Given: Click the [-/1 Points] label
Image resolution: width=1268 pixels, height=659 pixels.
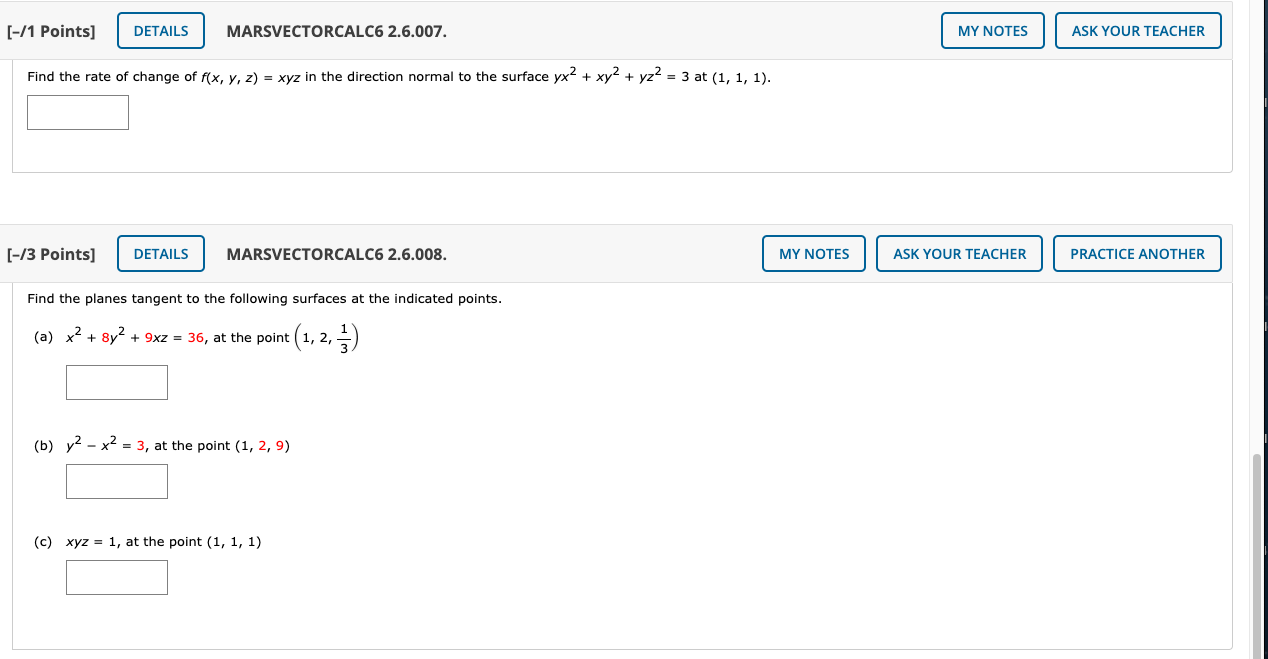Looking at the screenshot, I should pos(51,31).
